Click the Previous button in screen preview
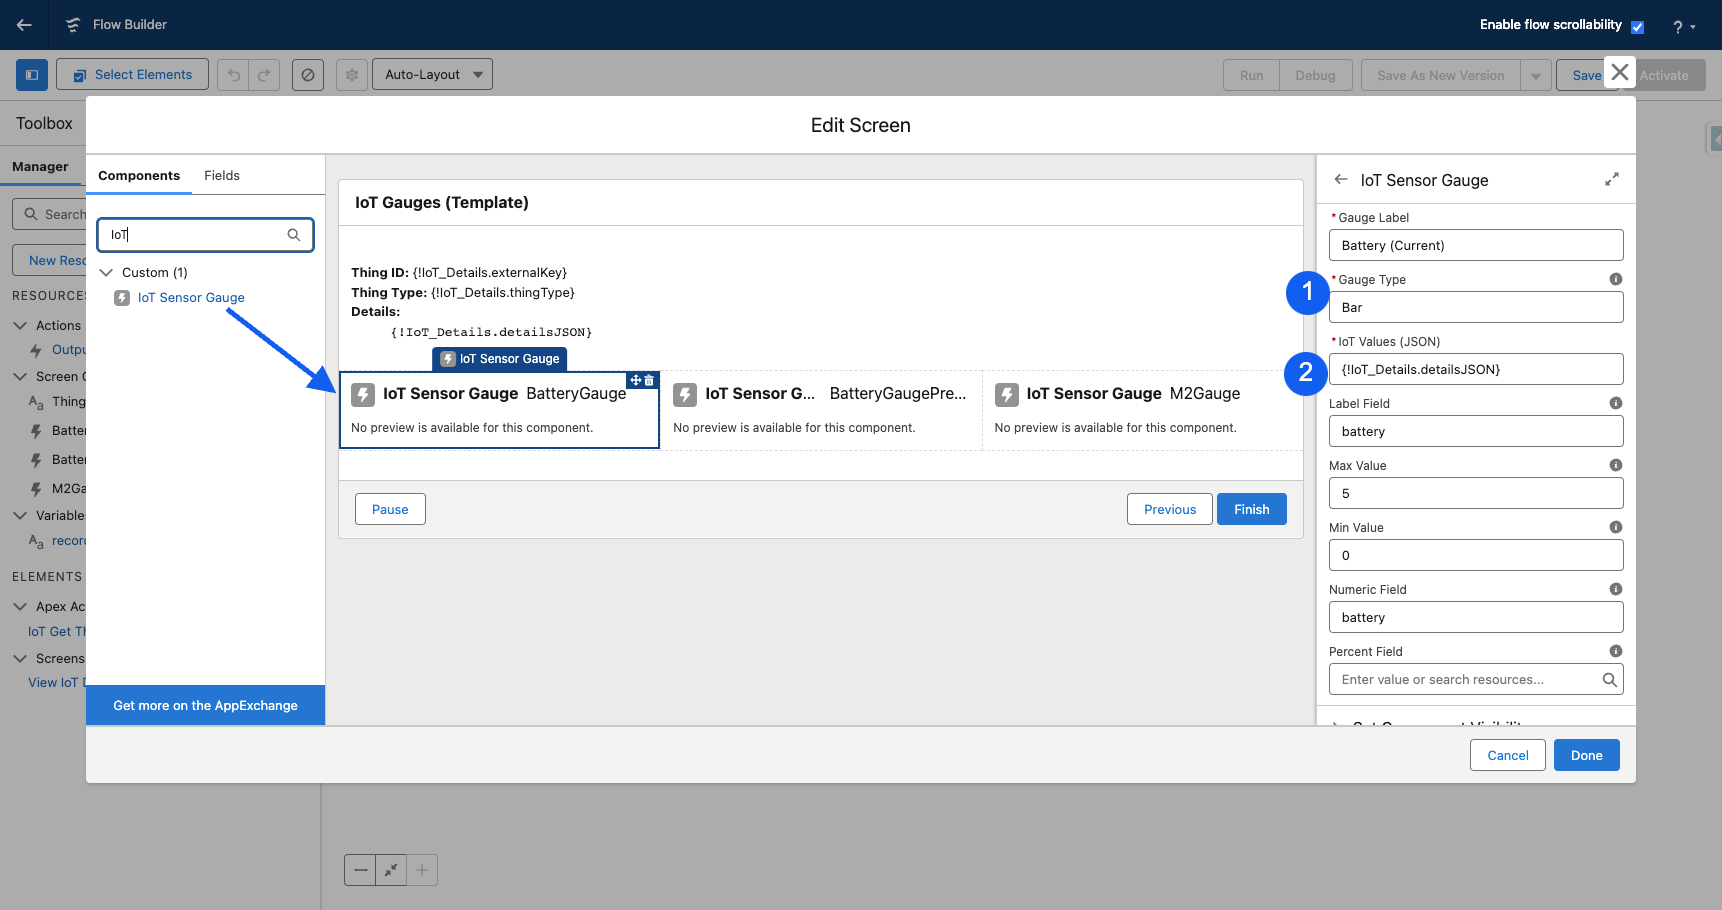This screenshot has height=910, width=1722. click(1170, 509)
